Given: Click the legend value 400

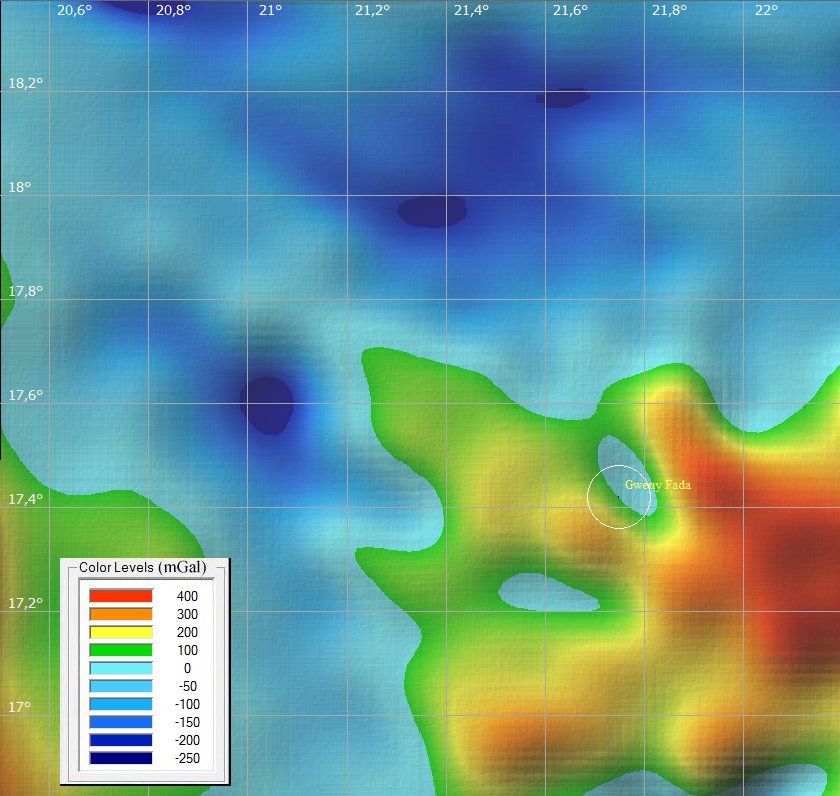Looking at the screenshot, I should (x=188, y=596).
